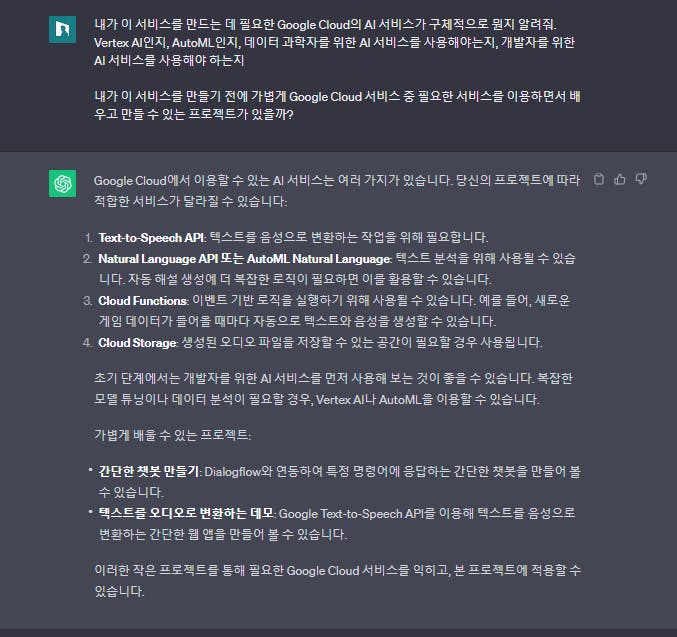Image resolution: width=677 pixels, height=637 pixels.
Task: Click the user's teal profile avatar
Action: (62, 29)
